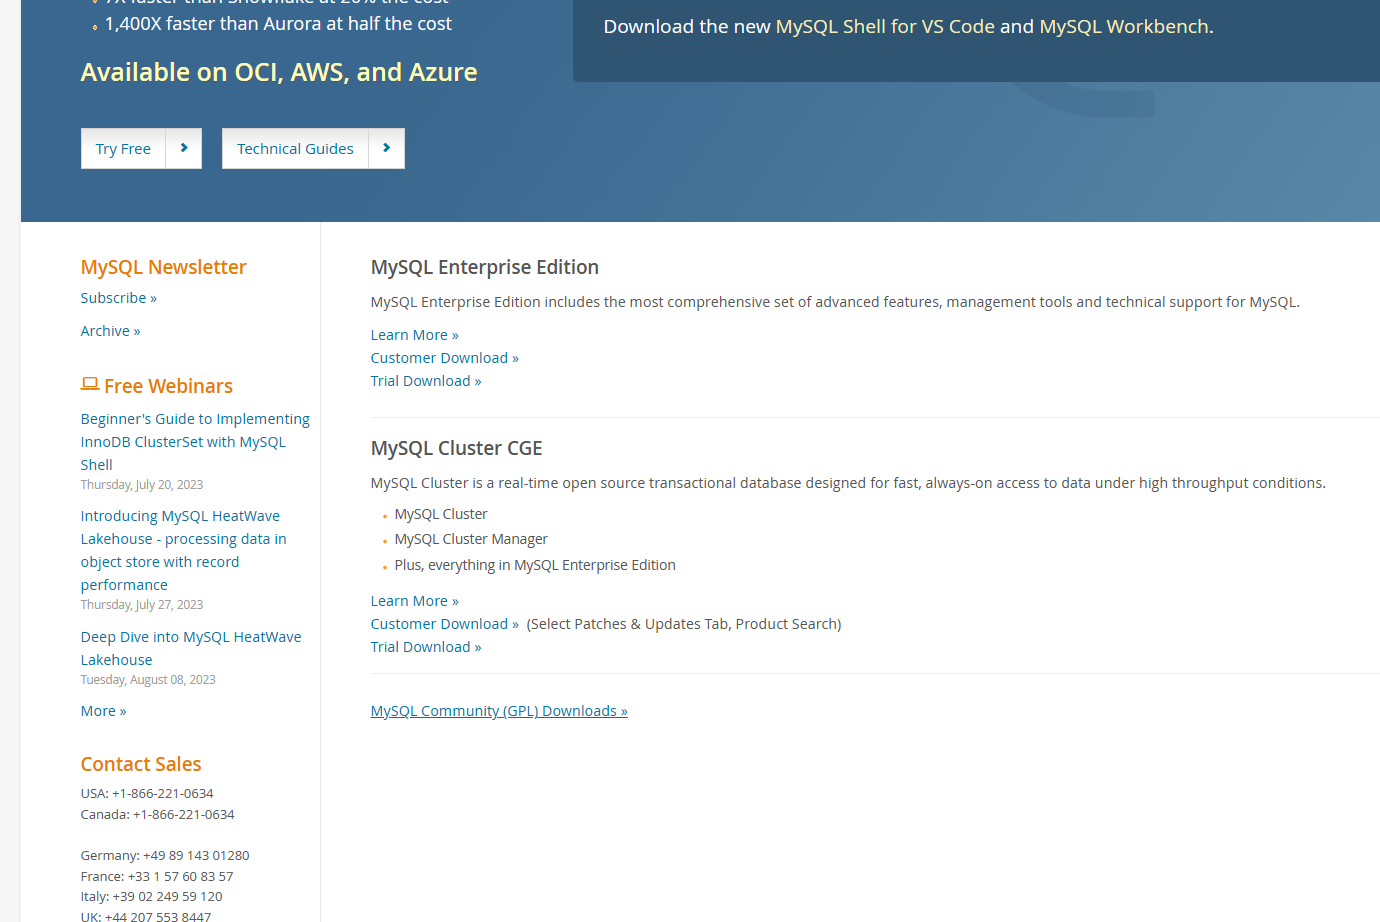The width and height of the screenshot is (1380, 922).
Task: Click USA phone number +1-866-221-0634
Action: pyautogui.click(x=163, y=794)
